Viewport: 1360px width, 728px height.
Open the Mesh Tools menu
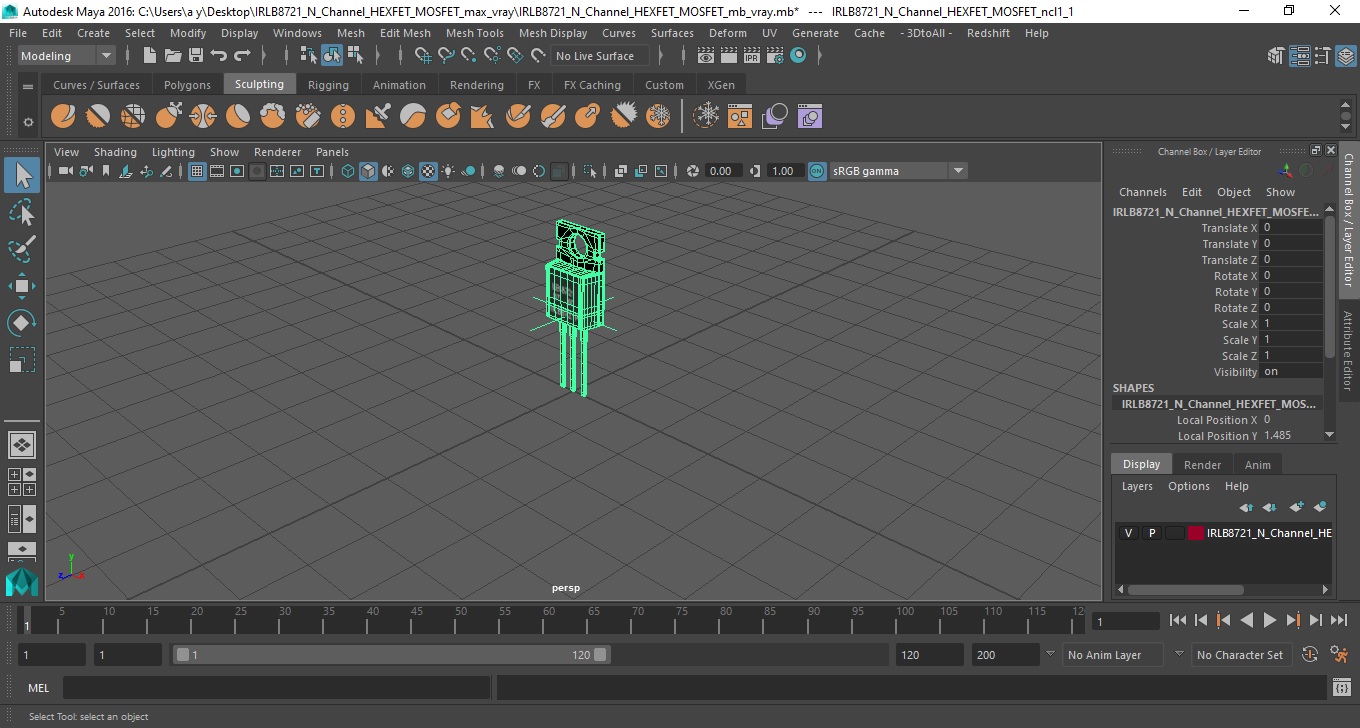tap(475, 33)
